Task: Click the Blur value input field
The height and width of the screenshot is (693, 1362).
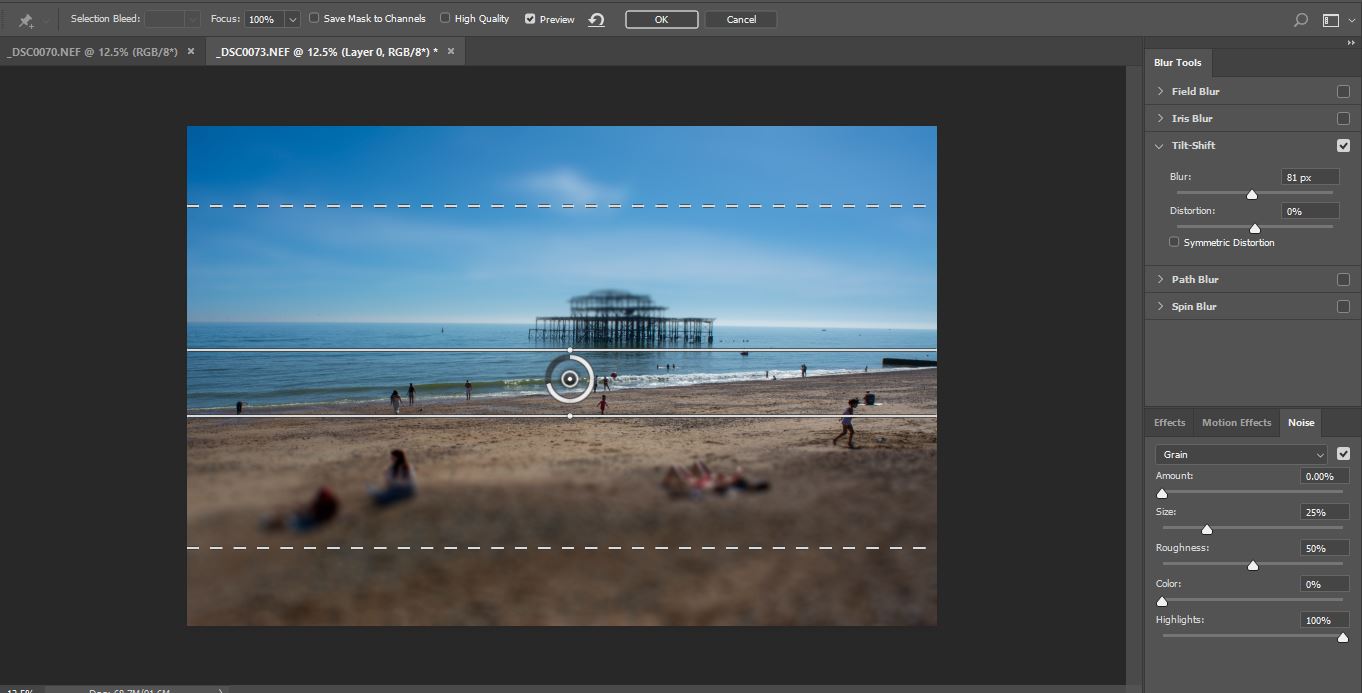Action: (1309, 177)
